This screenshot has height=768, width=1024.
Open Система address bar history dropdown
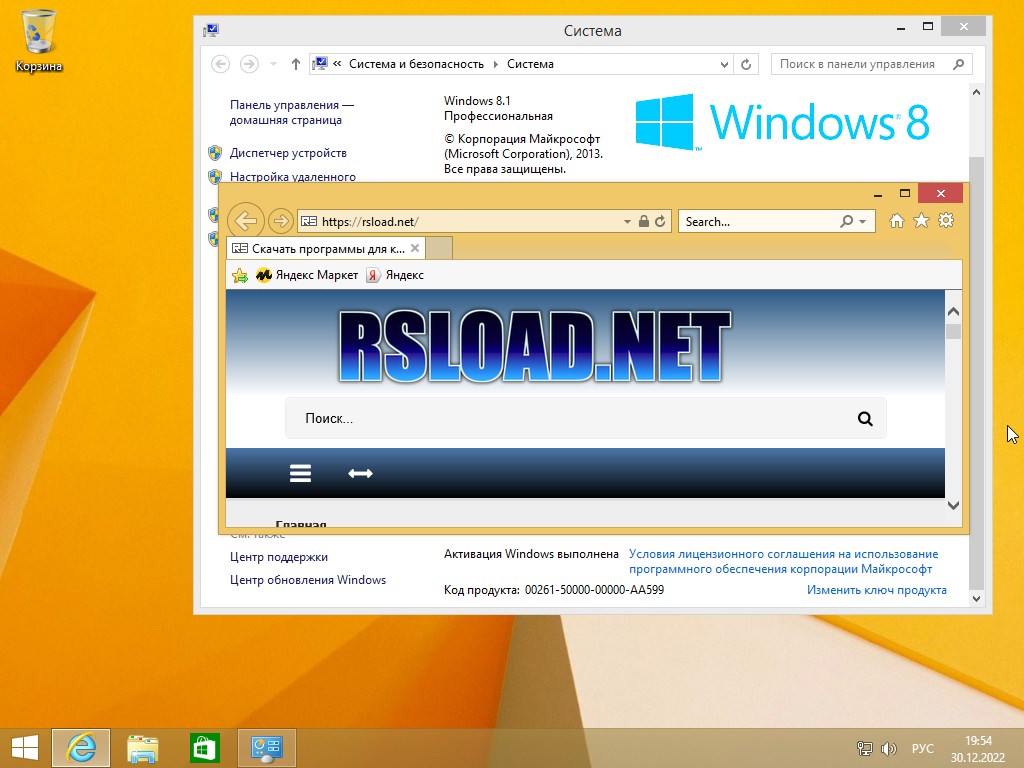tap(724, 64)
